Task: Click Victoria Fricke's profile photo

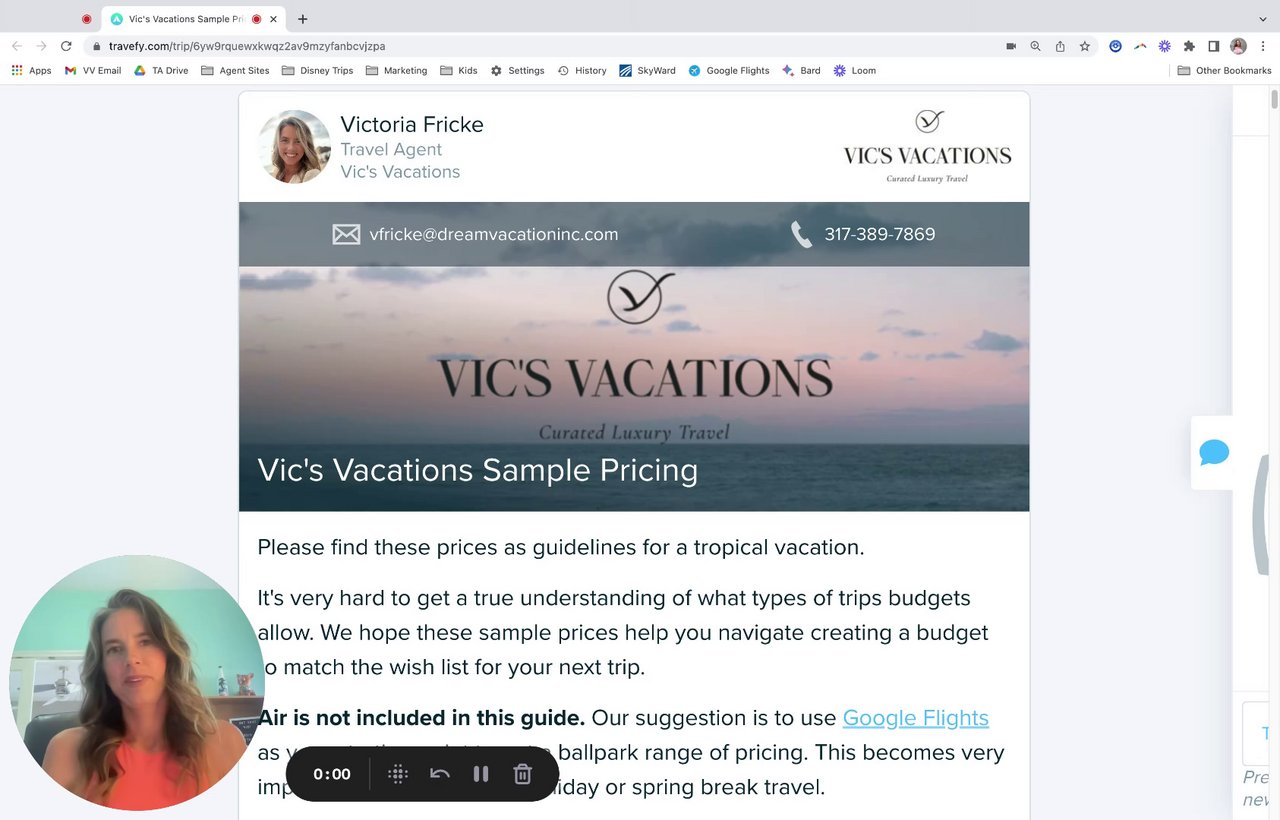Action: pos(294,147)
